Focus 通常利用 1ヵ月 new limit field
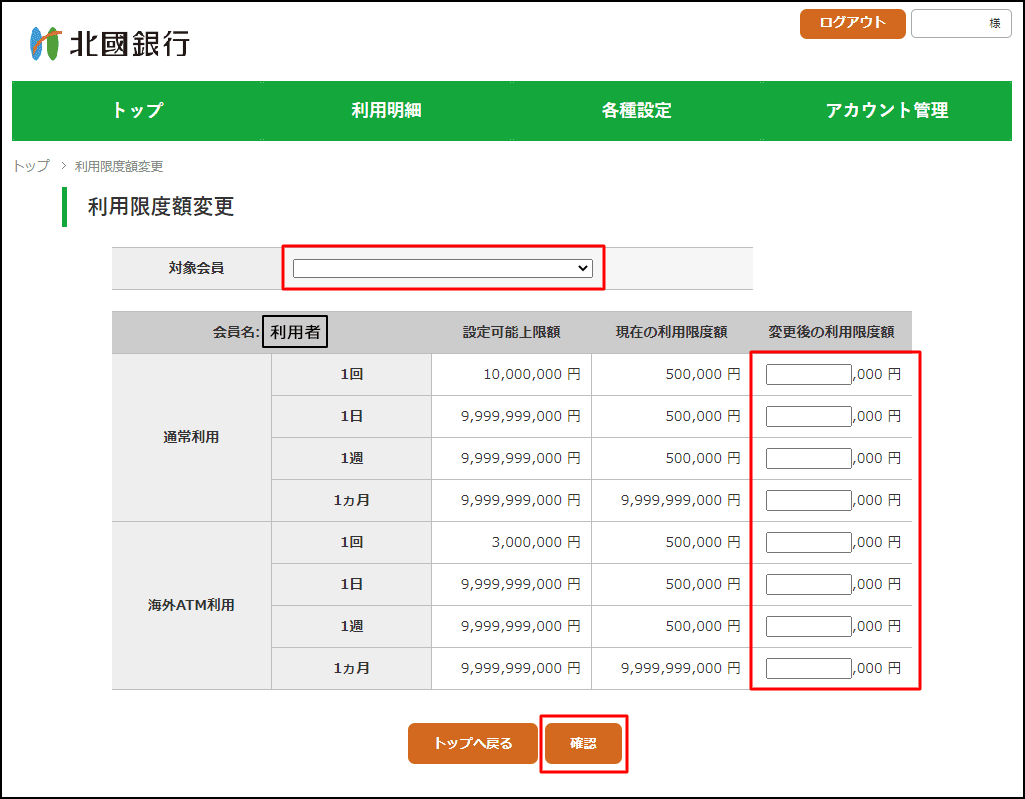The width and height of the screenshot is (1025, 799). pyautogui.click(x=808, y=500)
